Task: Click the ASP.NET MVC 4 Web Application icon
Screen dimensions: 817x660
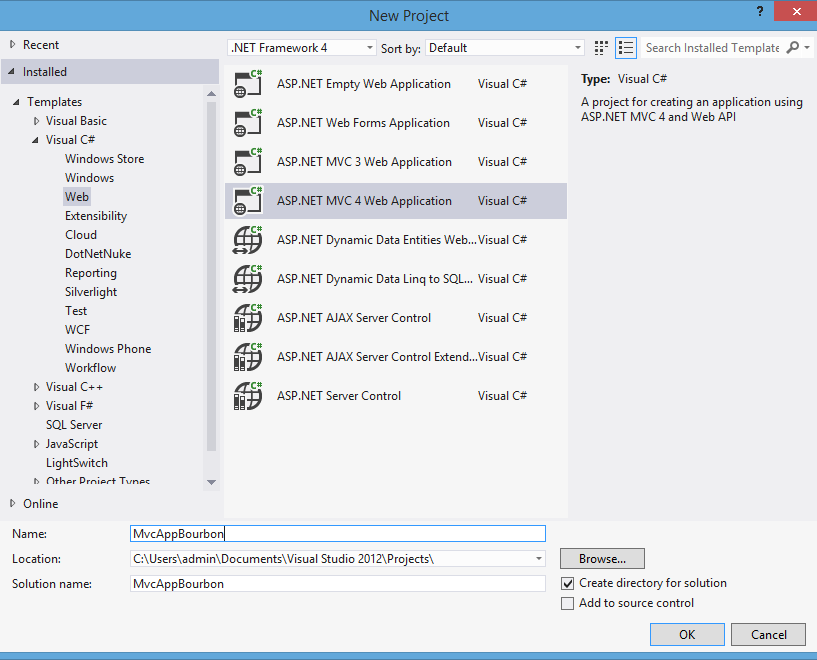Action: coord(247,201)
